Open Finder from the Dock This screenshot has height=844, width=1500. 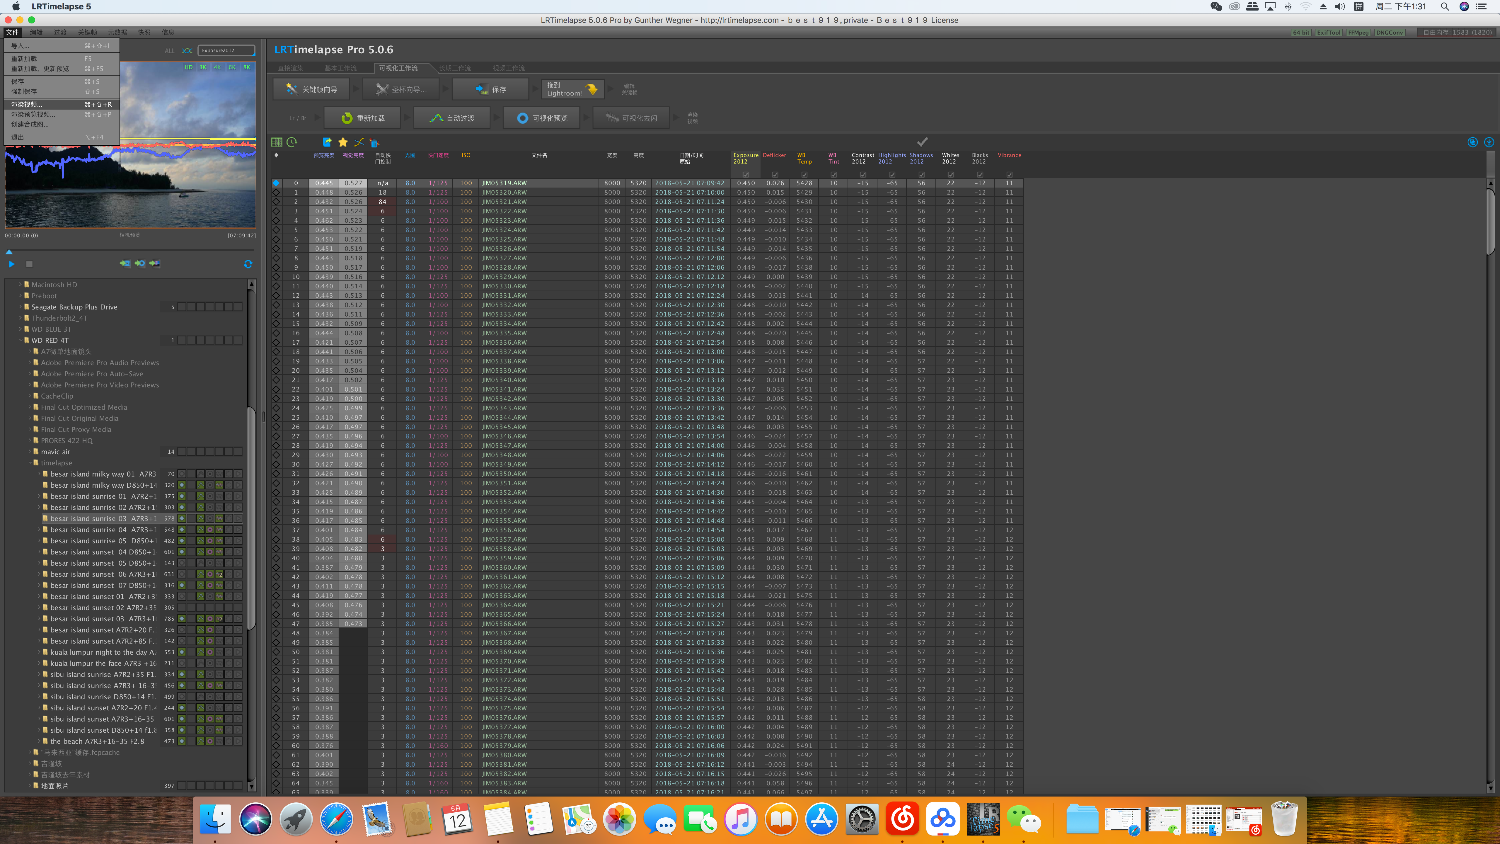215,819
